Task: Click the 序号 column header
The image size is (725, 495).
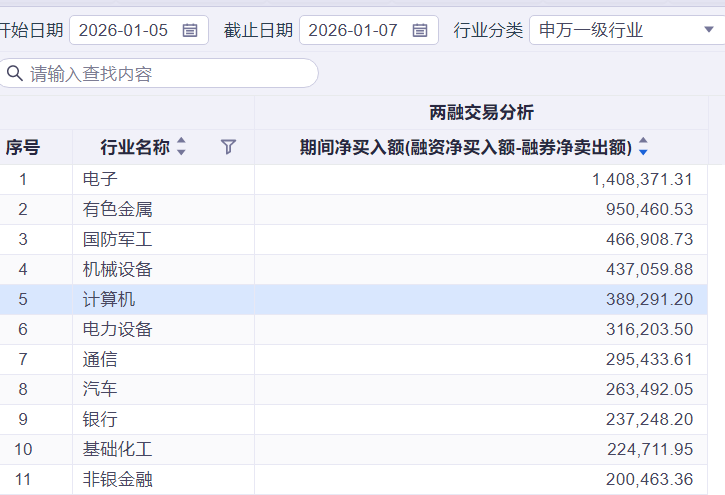Action: tap(22, 147)
